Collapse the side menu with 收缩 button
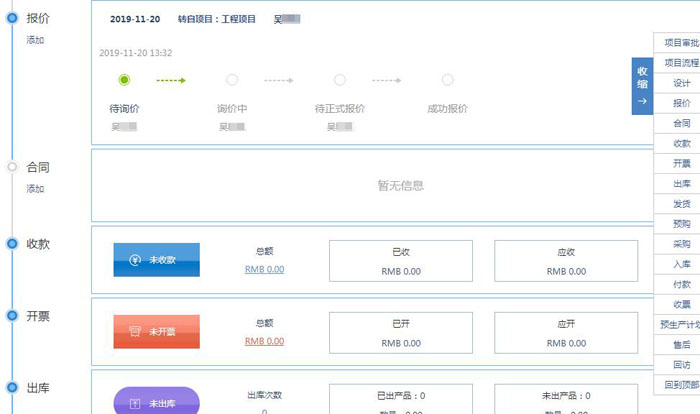This screenshot has width=700, height=414. coord(642,86)
